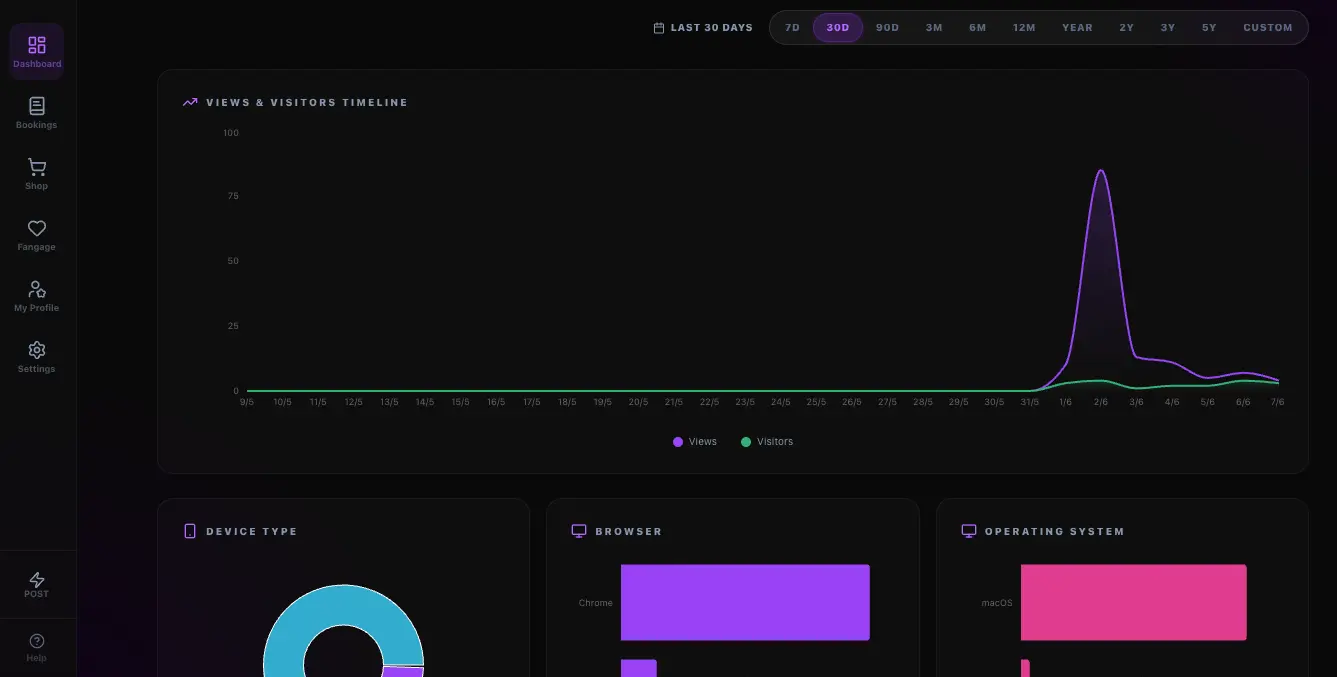Click the calendar icon beside Last 30 Days
The width and height of the screenshot is (1337, 677).
[659, 28]
